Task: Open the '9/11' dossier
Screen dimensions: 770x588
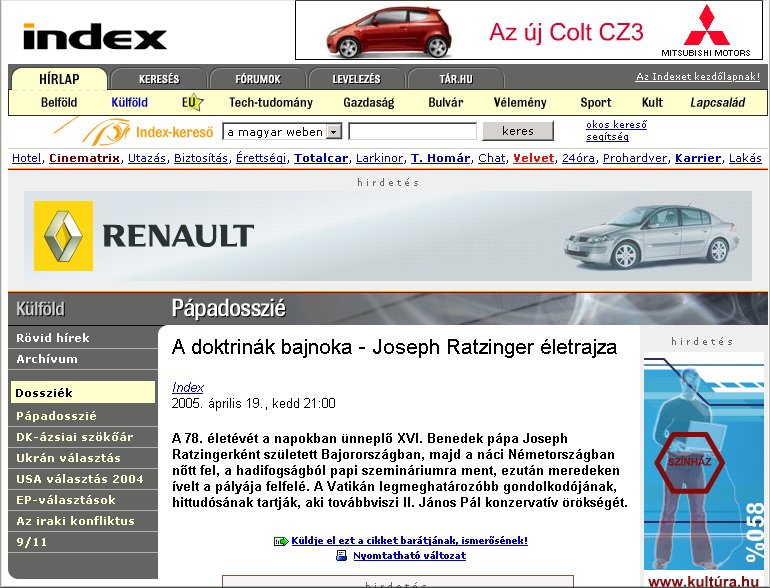Action: (x=82, y=542)
